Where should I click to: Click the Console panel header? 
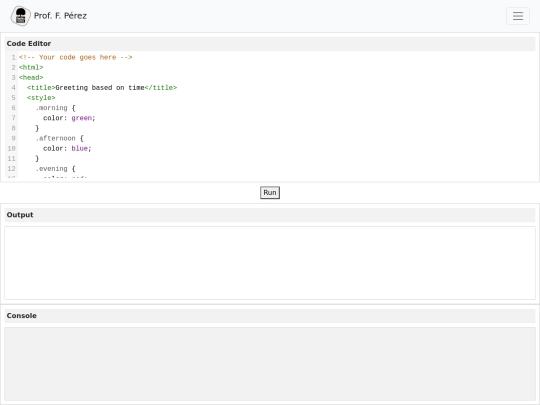click(x=270, y=316)
